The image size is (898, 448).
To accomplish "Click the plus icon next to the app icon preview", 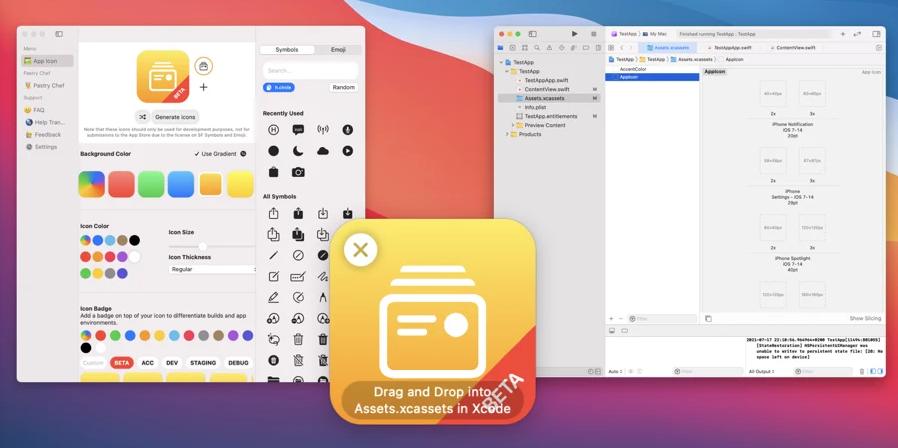I will point(203,87).
